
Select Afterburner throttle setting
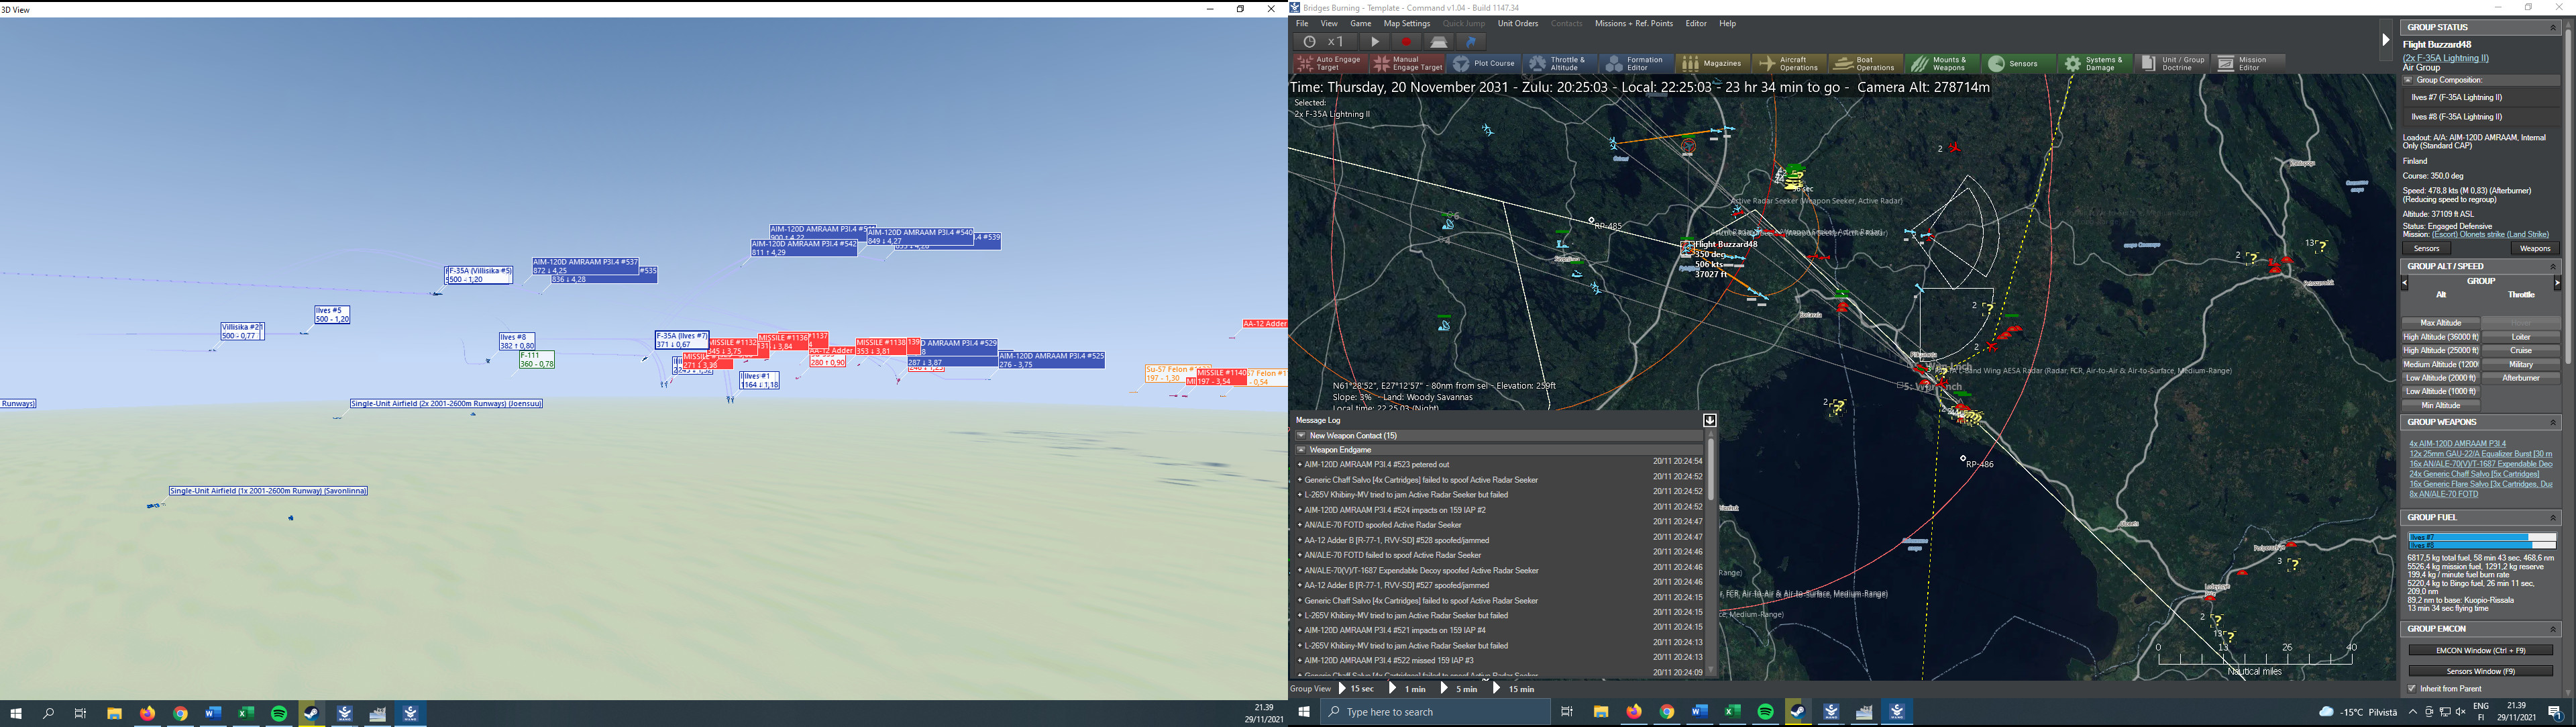[x=2520, y=378]
